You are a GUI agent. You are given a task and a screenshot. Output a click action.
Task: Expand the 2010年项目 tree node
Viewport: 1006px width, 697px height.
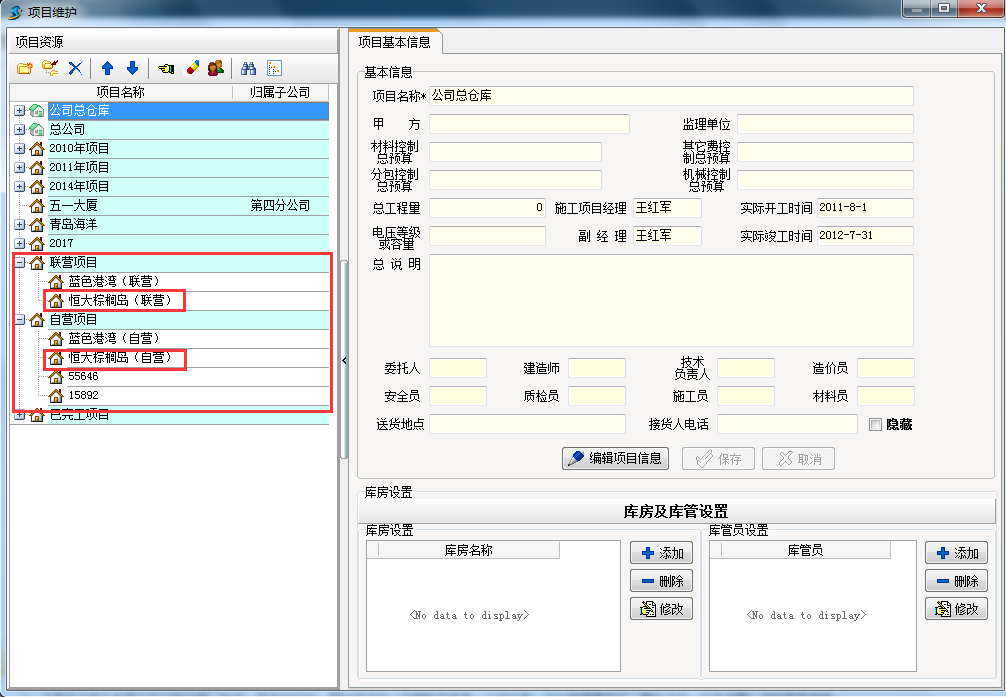point(20,148)
